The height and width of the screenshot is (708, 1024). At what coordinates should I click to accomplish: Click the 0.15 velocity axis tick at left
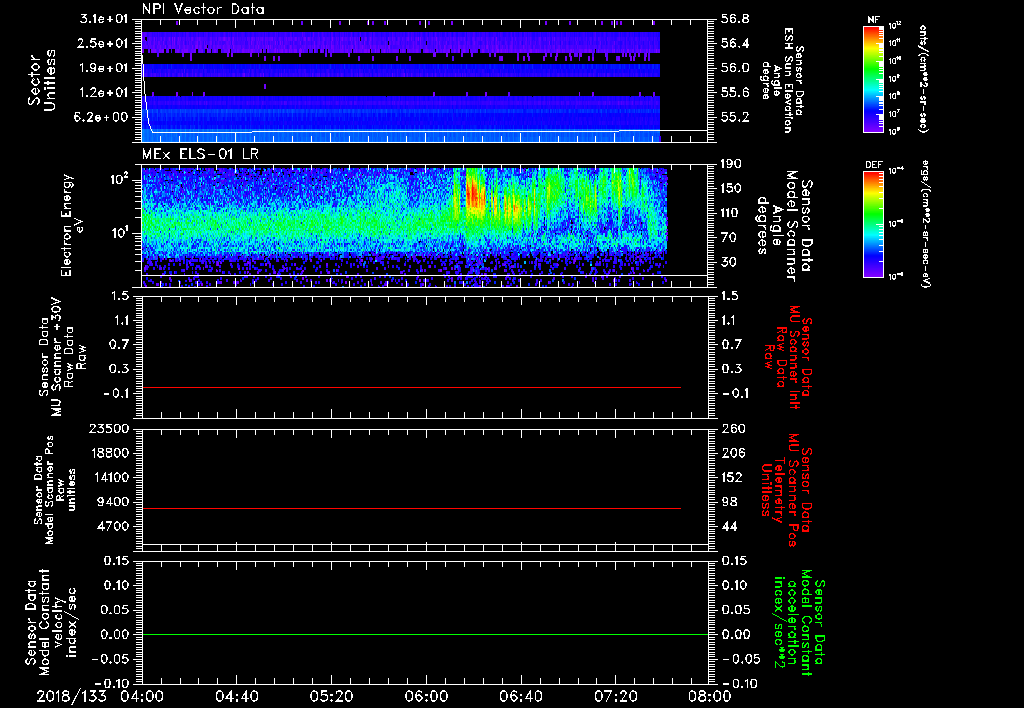(x=116, y=560)
